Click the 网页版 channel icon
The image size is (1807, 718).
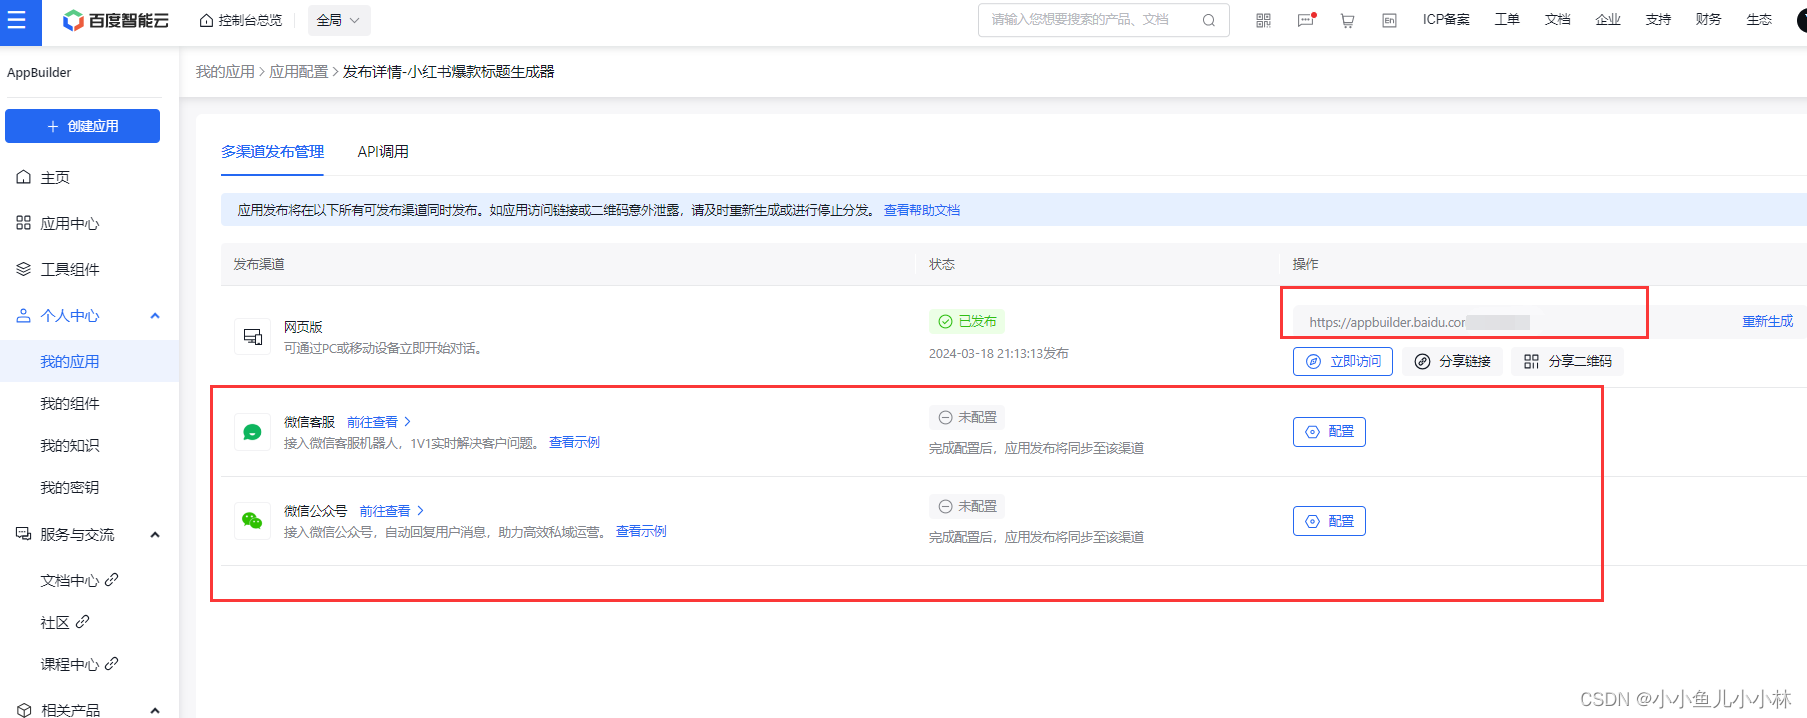pyautogui.click(x=253, y=336)
